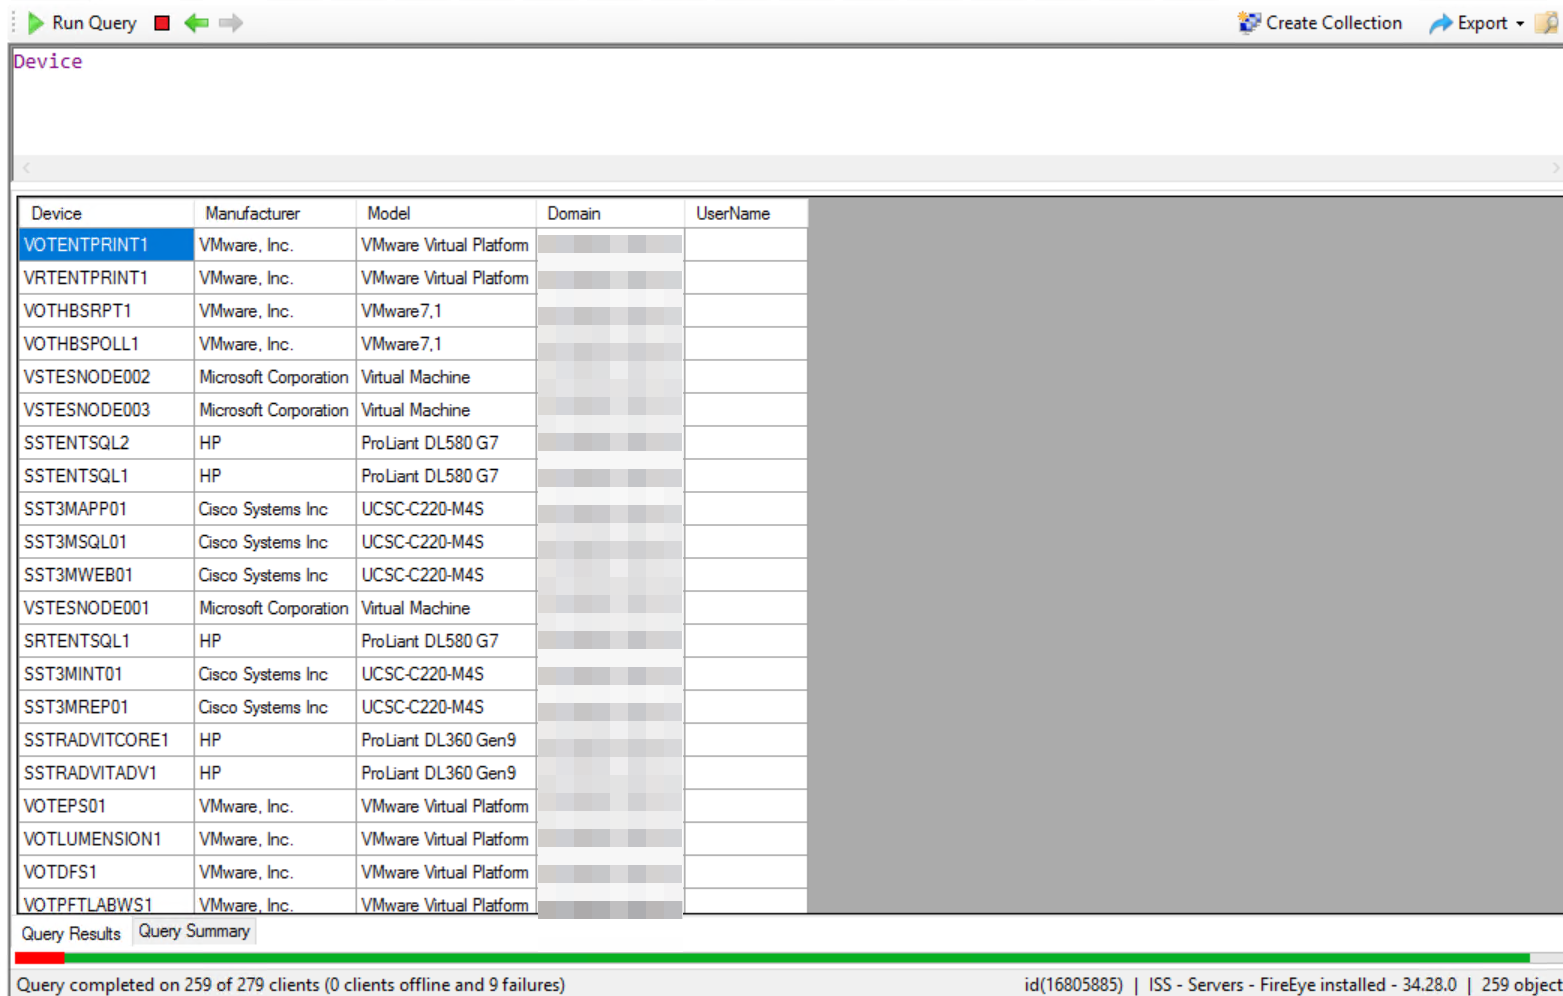
Task: Sort by the UserName column header
Action: [746, 213]
